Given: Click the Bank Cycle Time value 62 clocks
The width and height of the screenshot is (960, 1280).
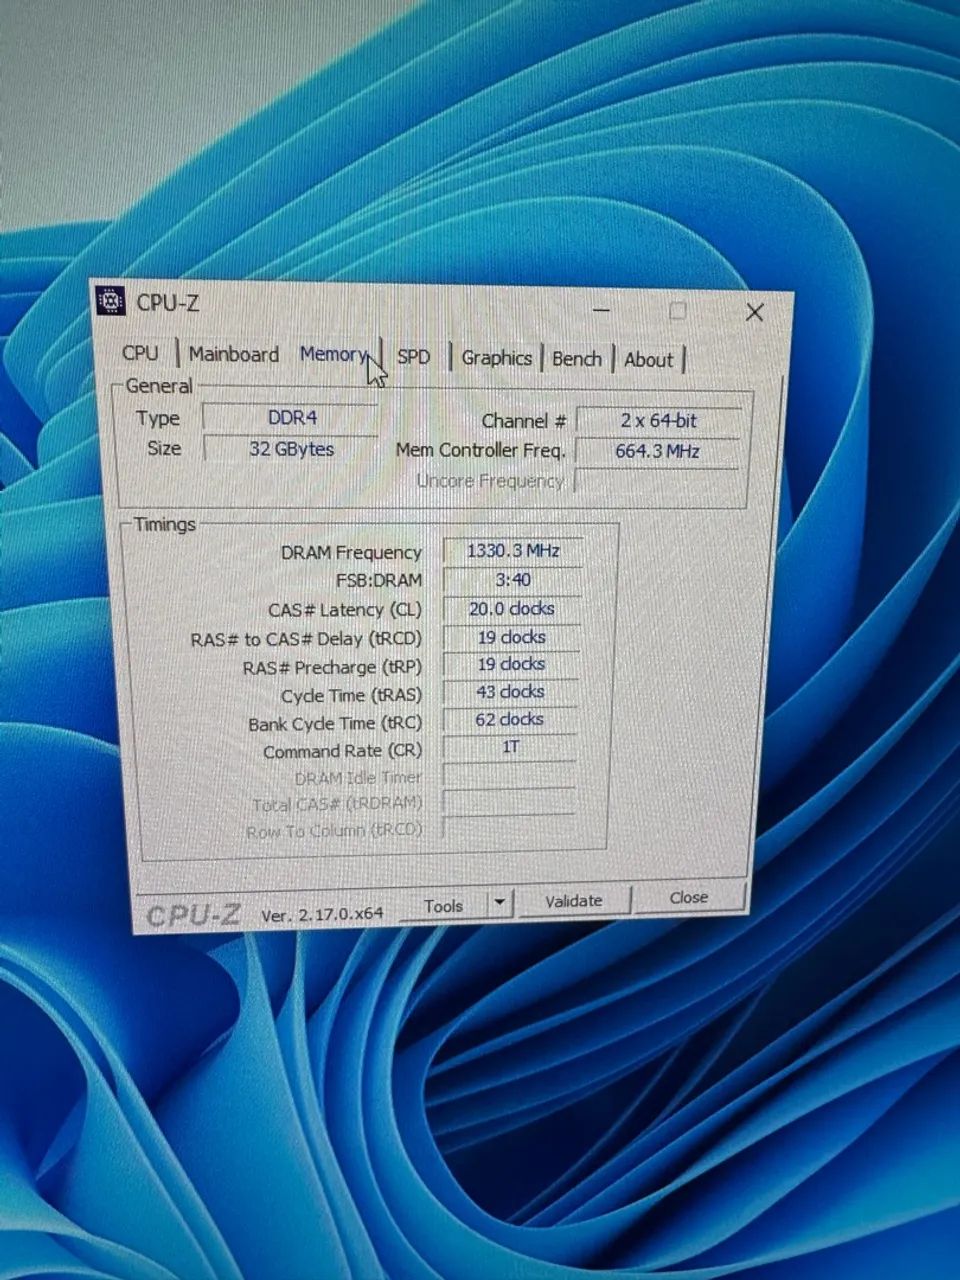Looking at the screenshot, I should 510,719.
